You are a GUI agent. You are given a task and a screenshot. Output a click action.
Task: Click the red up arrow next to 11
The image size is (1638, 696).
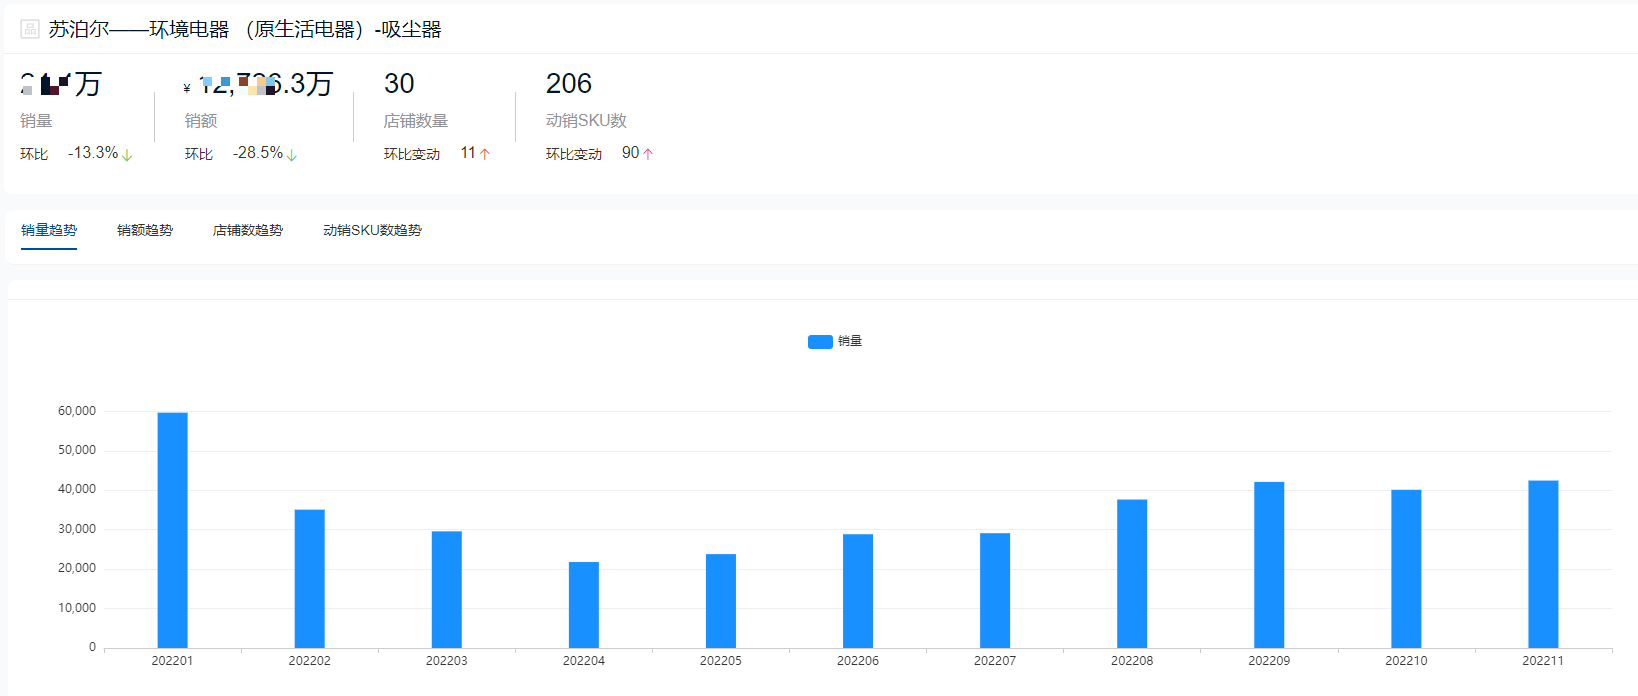coord(485,154)
